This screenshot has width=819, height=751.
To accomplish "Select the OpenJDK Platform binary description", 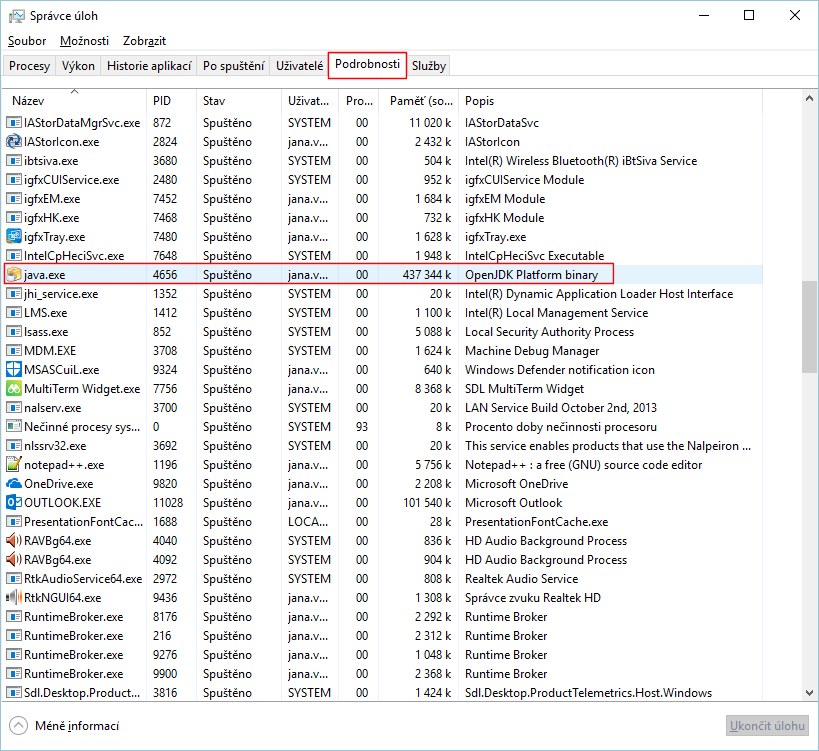I will click(x=531, y=275).
